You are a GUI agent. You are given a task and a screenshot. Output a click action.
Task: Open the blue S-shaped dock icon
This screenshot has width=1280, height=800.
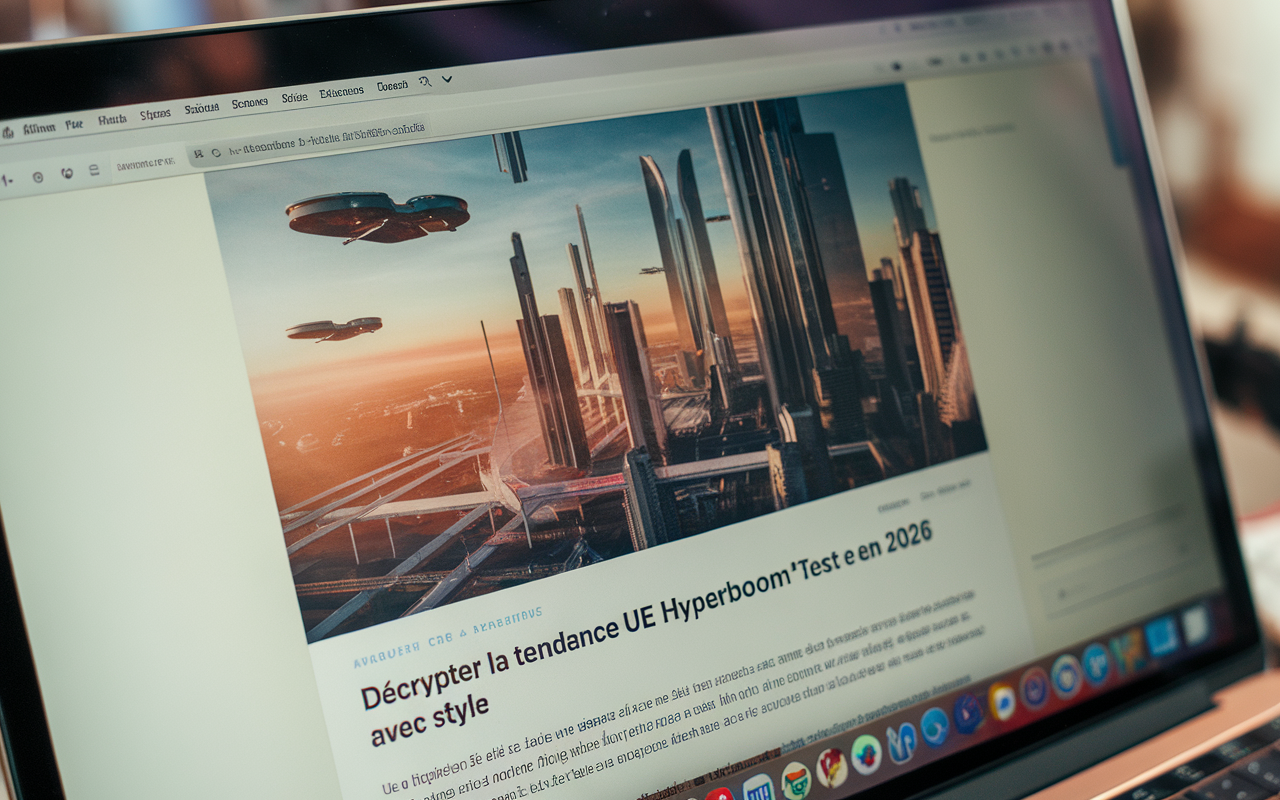coord(900,743)
